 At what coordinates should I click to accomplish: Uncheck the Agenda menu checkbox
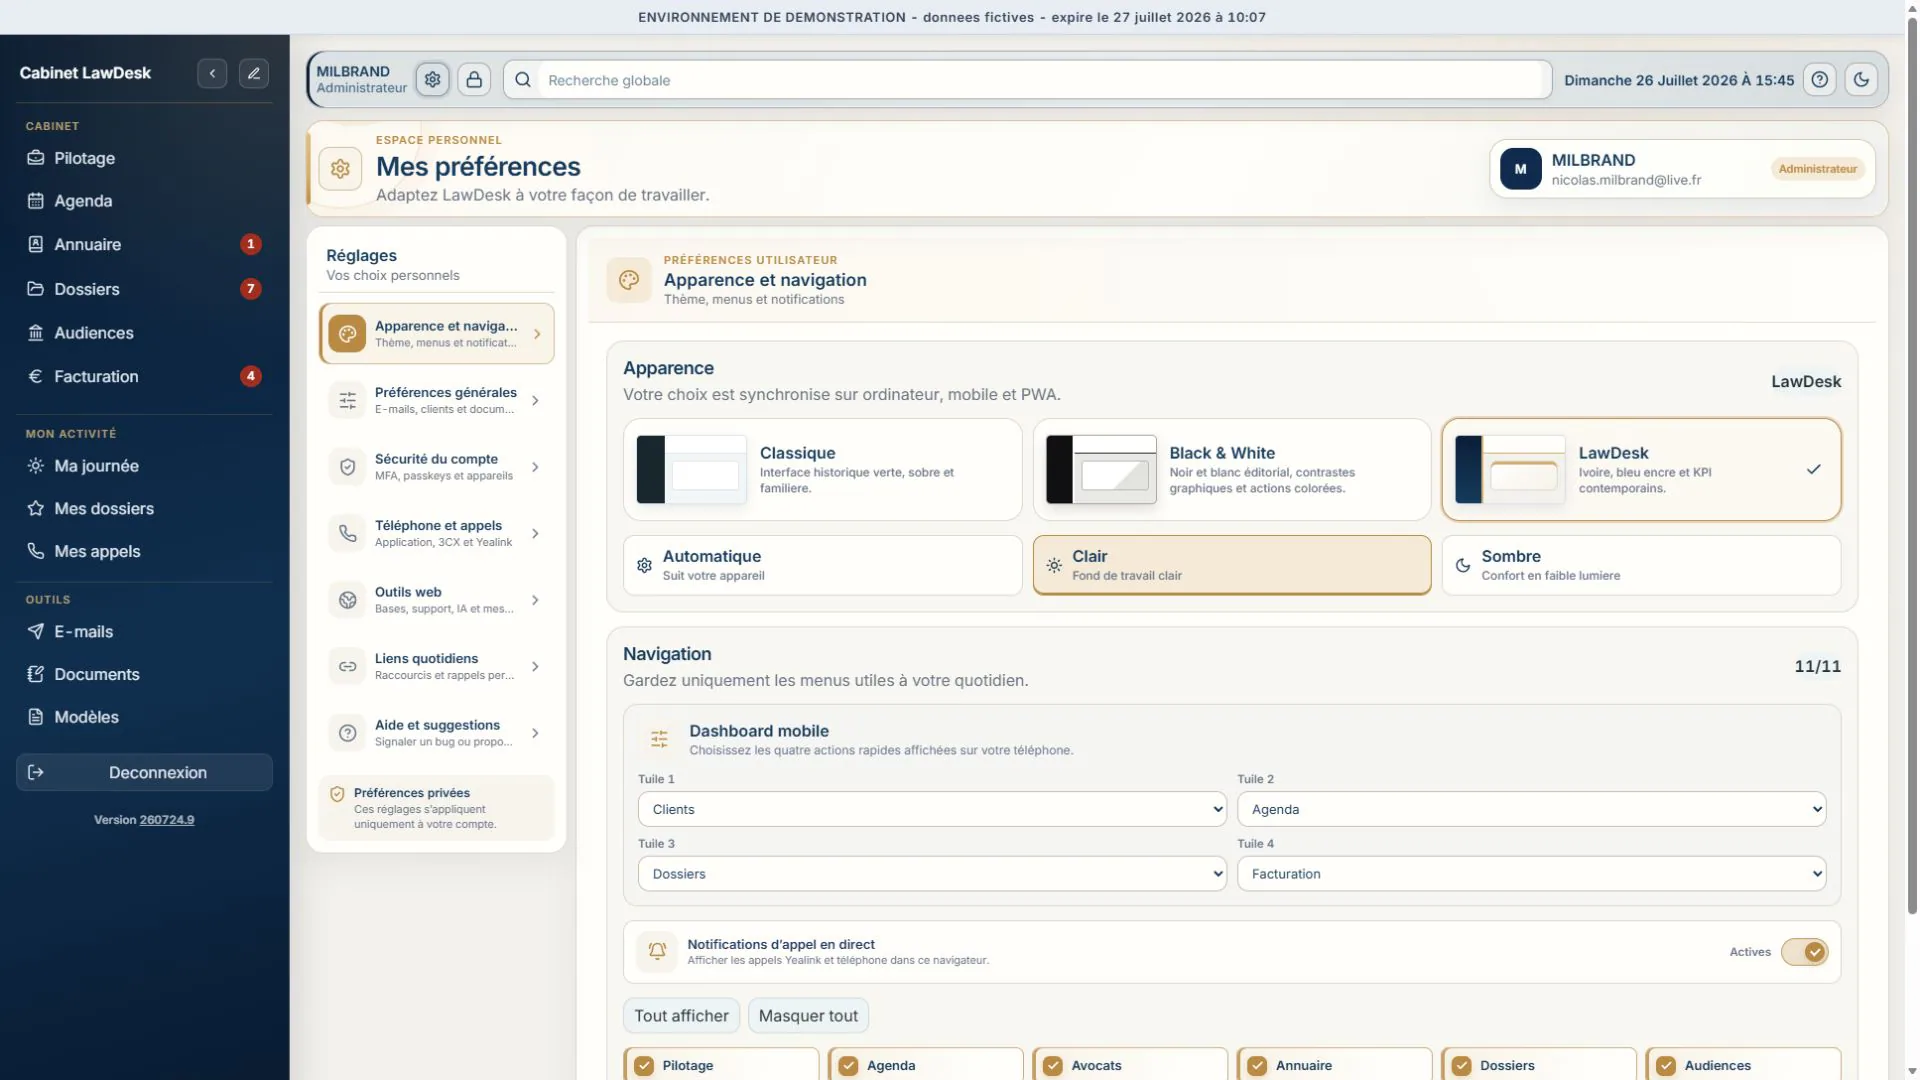[848, 1066]
